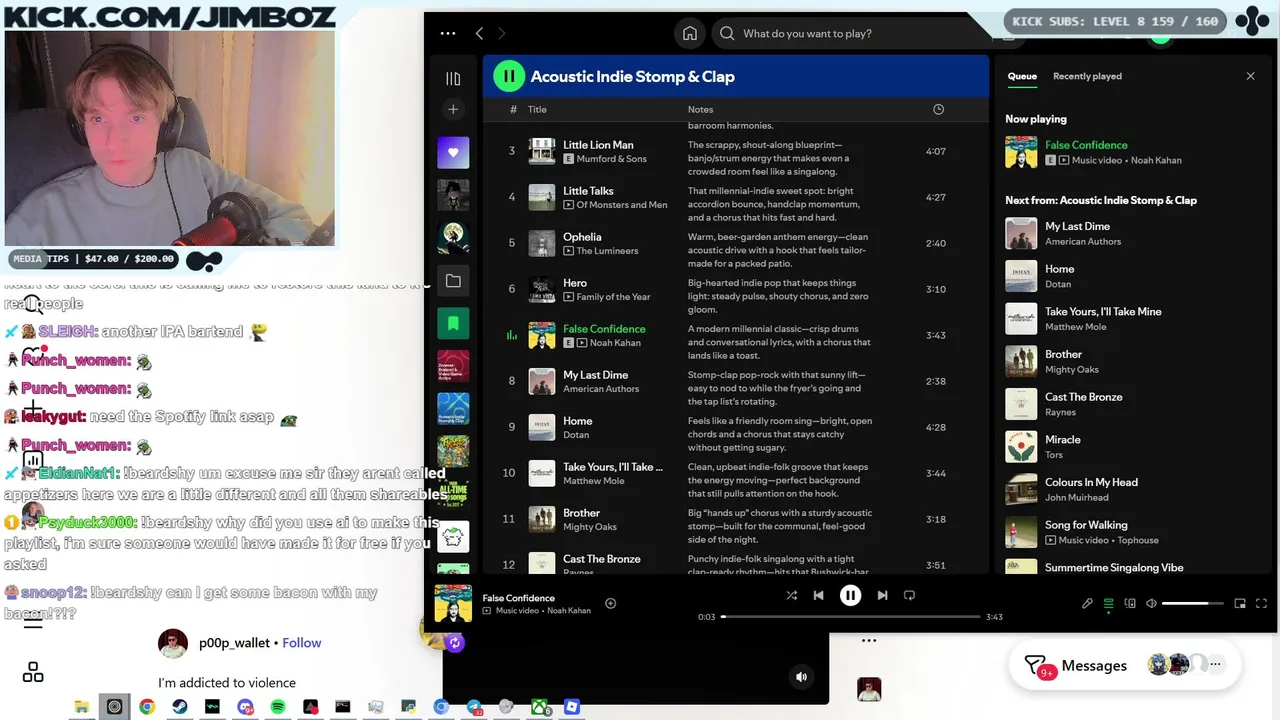Click the 'What do you want to play?' search field
This screenshot has height=720, width=1280.
(x=850, y=33)
